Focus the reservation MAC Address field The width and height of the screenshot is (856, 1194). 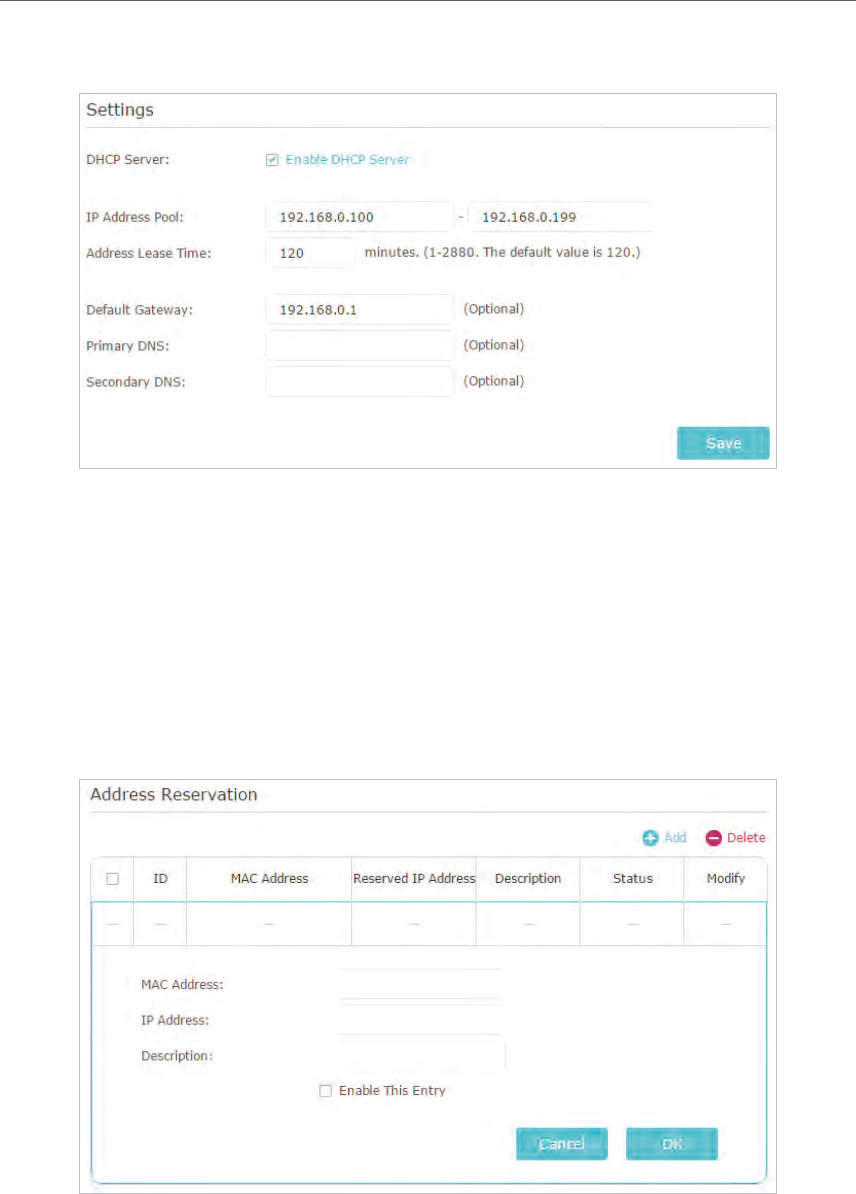tap(421, 984)
